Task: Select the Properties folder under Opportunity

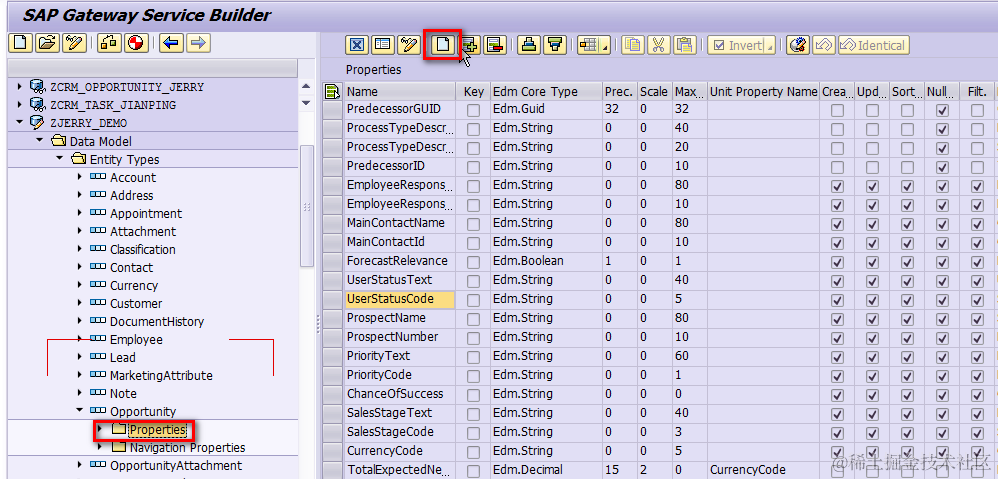Action: click(x=157, y=430)
